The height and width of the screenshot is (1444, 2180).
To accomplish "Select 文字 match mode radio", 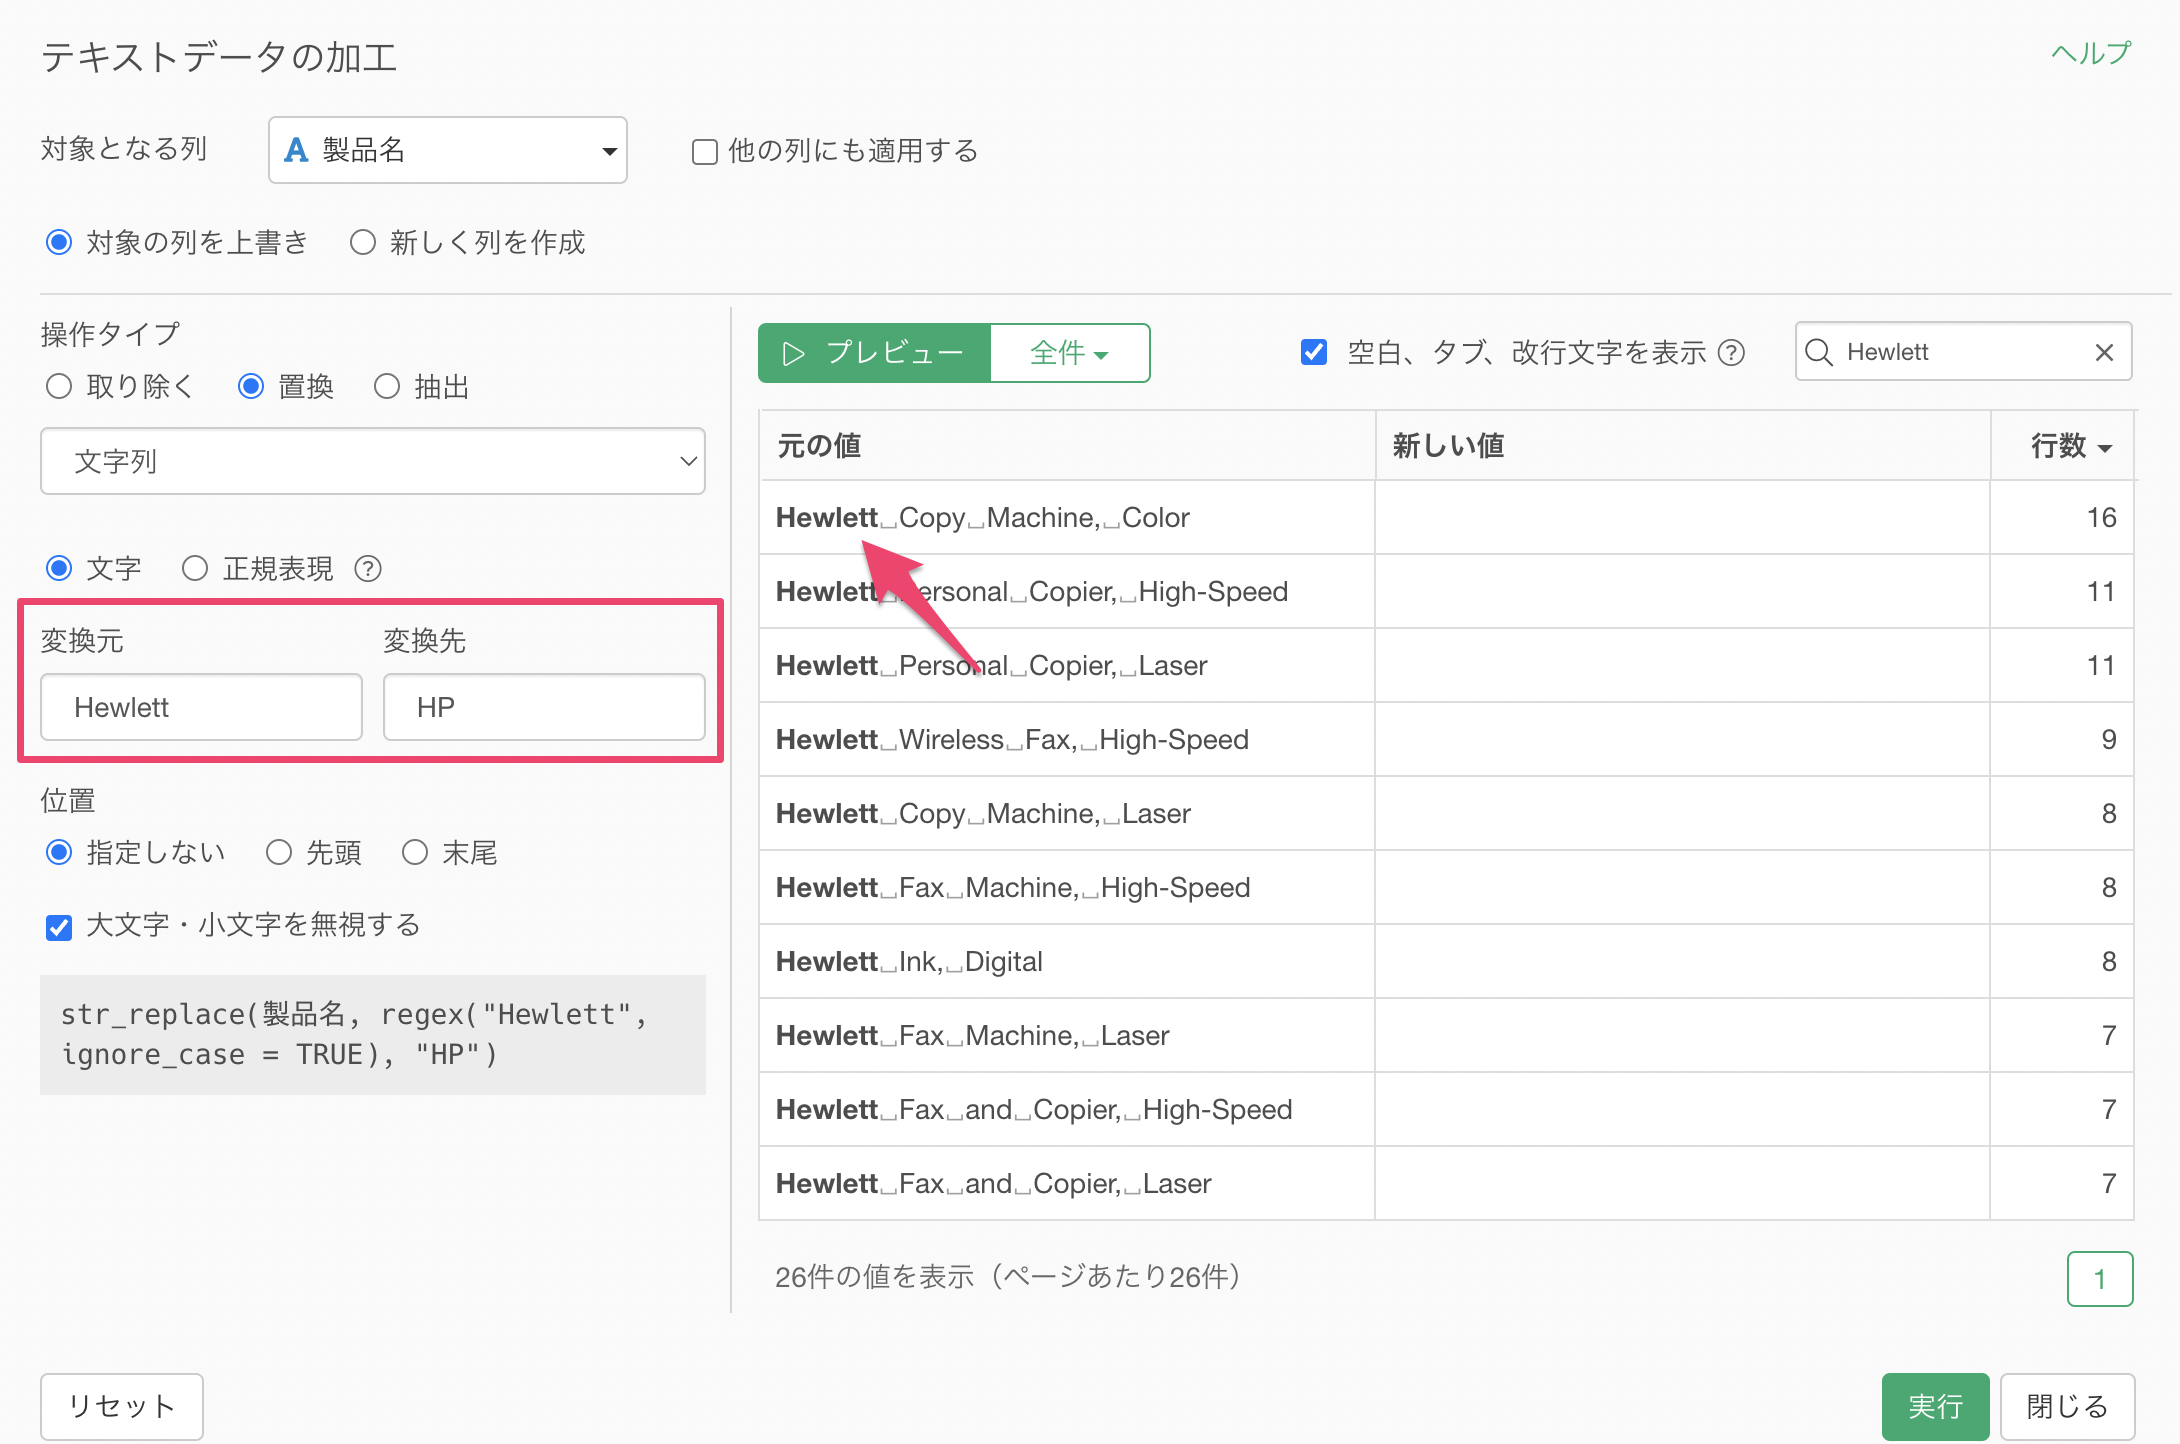I will click(x=59, y=569).
